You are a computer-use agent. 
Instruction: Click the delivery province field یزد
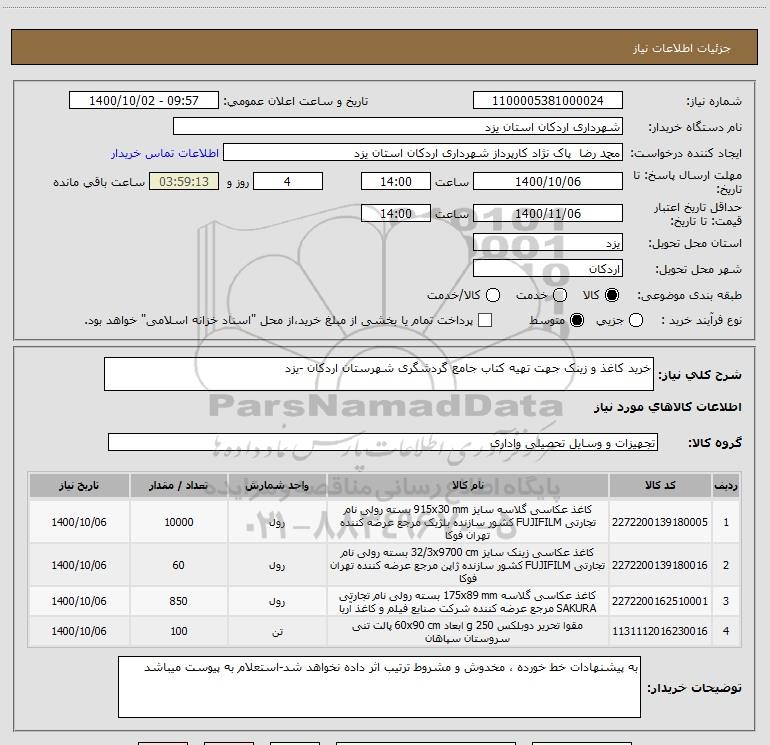tap(548, 243)
